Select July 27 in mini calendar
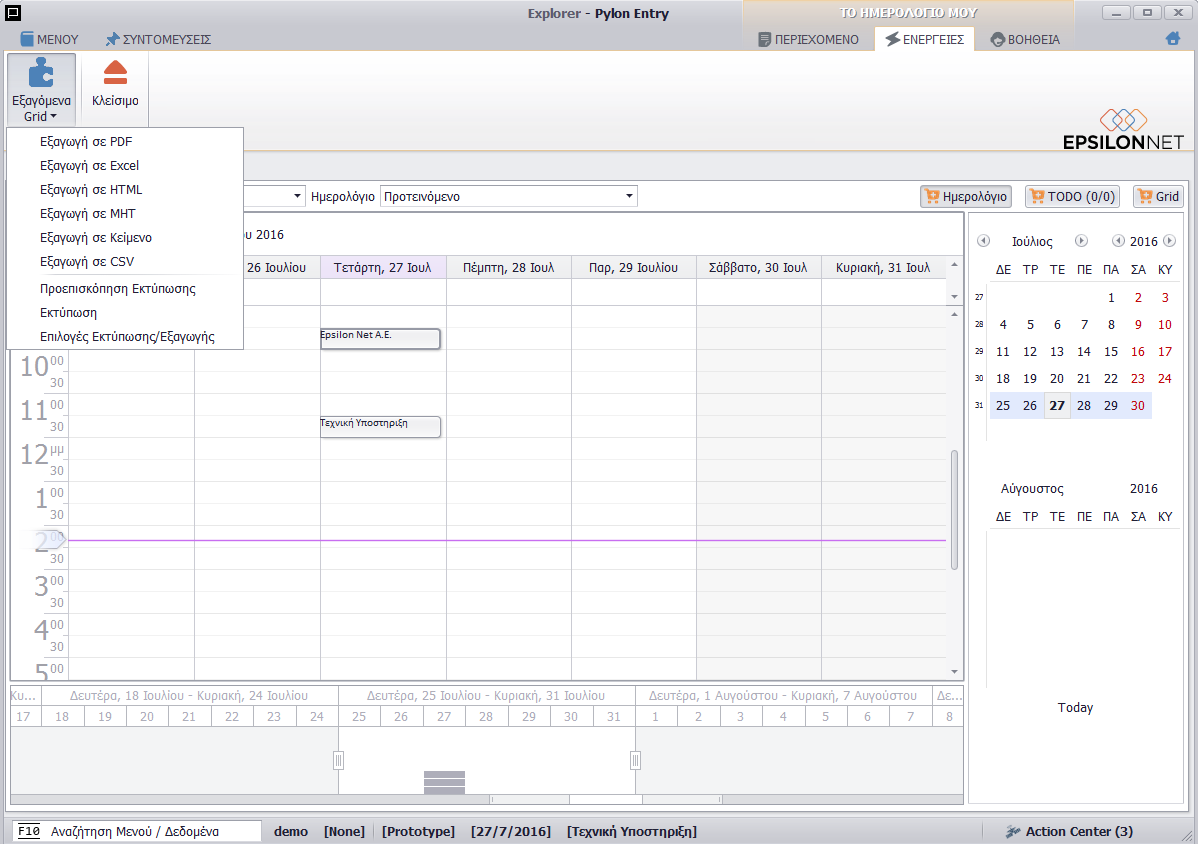The width and height of the screenshot is (1198, 844). [x=1057, y=406]
